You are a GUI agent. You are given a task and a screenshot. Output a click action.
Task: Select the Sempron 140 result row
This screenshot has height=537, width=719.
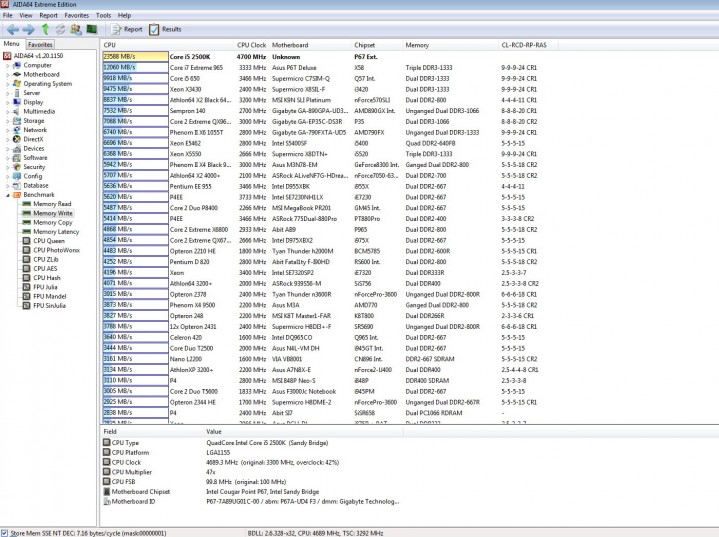tap(321, 111)
